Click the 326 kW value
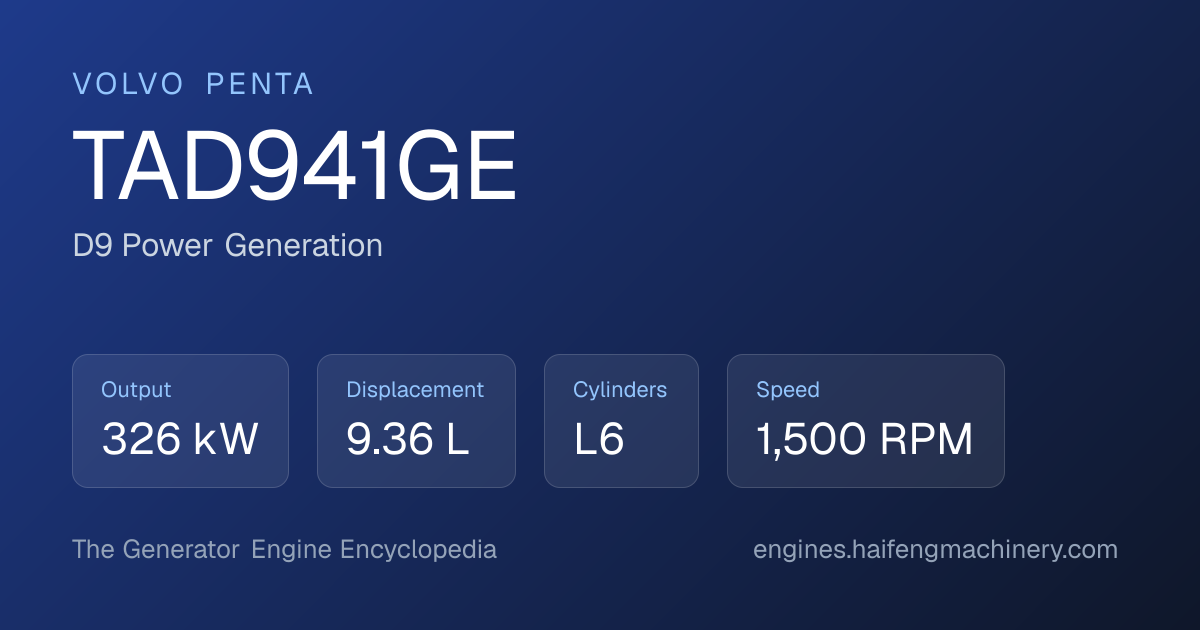Screen dimensions: 1200x630 180,440
